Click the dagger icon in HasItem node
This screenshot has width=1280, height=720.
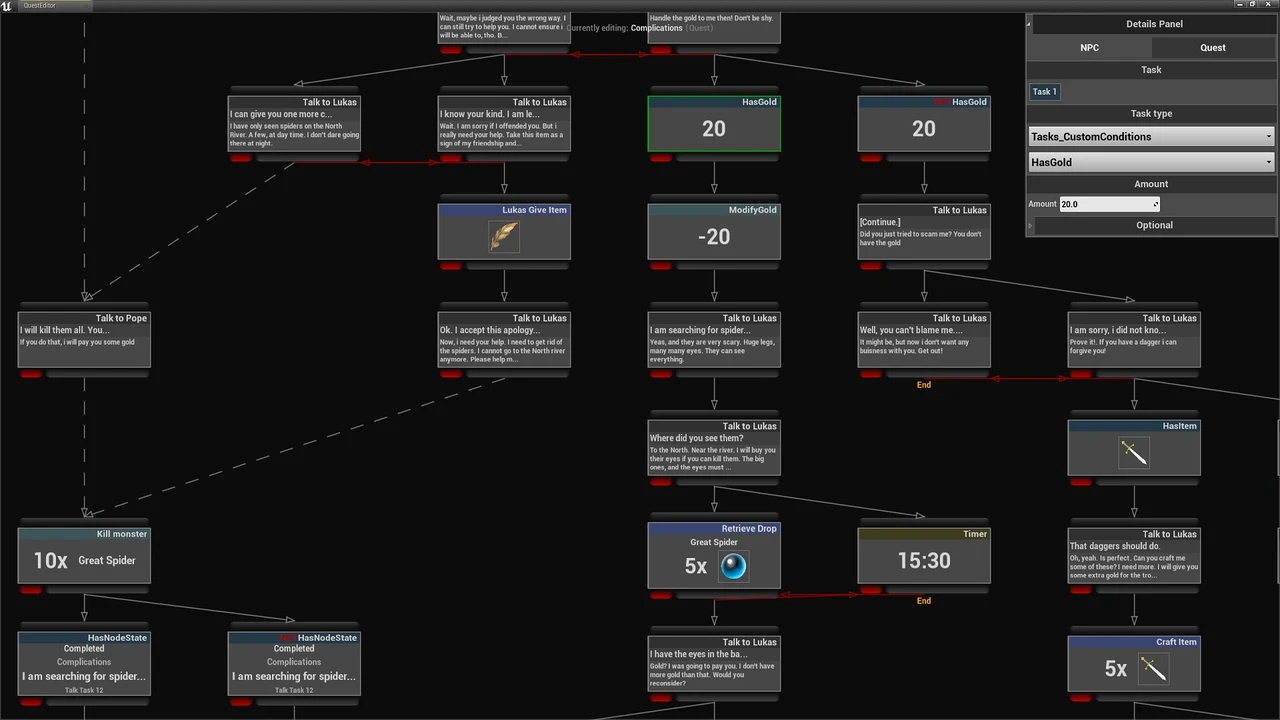pyautogui.click(x=1133, y=453)
